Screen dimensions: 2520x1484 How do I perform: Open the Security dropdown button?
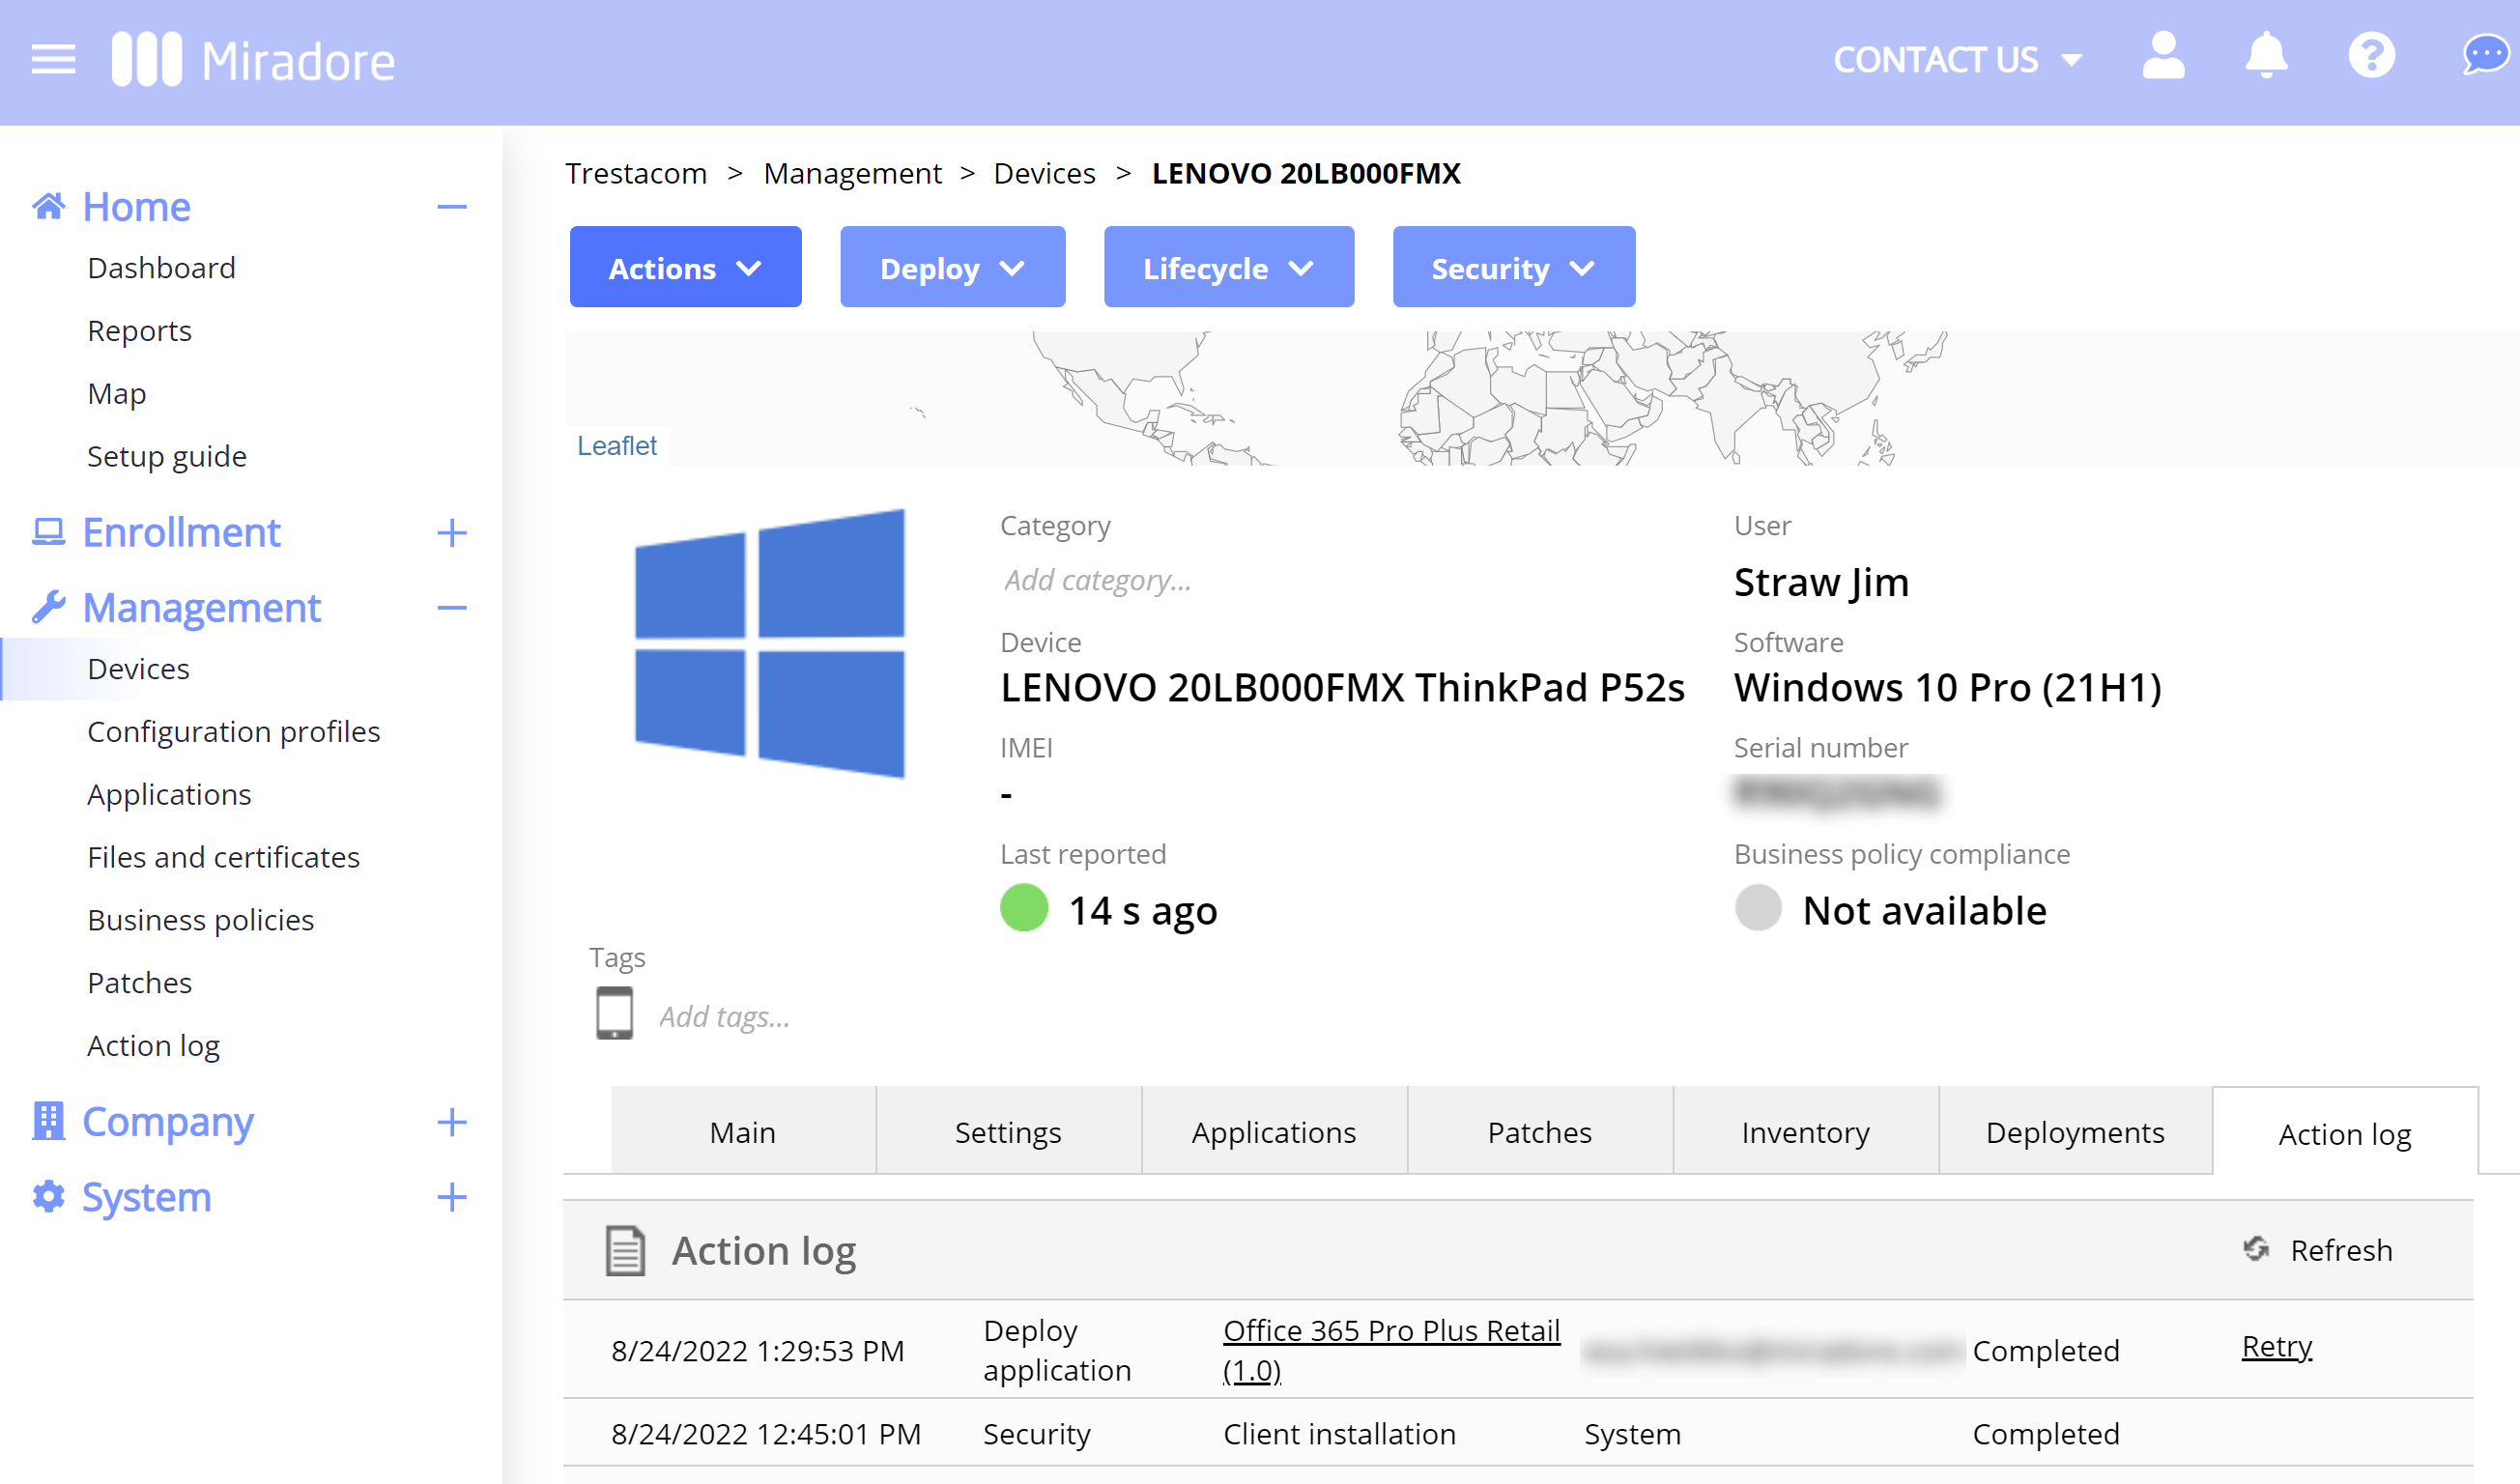click(x=1513, y=267)
